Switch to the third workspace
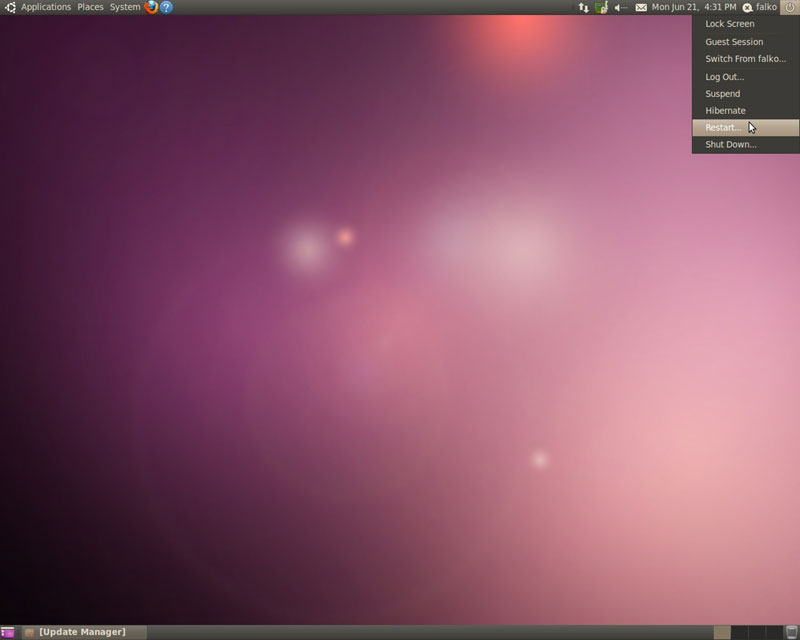 click(x=757, y=632)
